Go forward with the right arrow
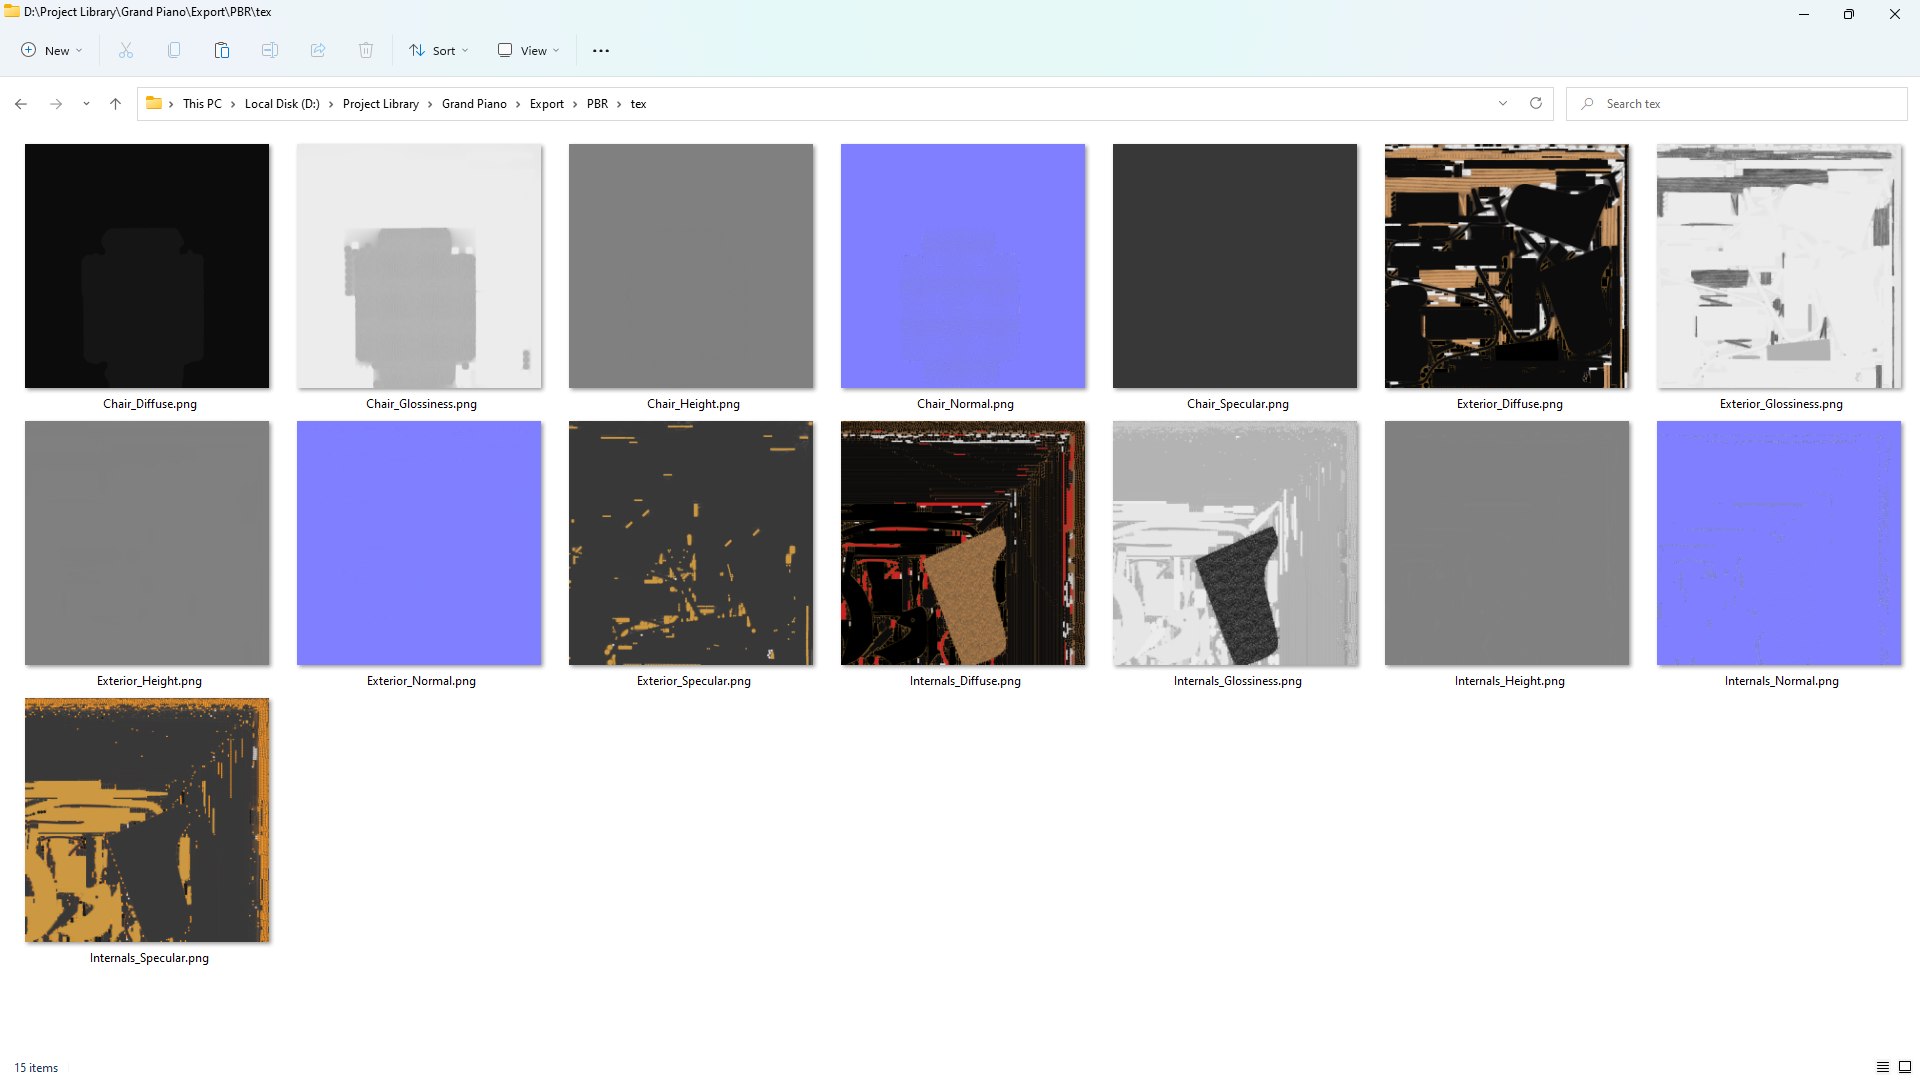 click(56, 104)
